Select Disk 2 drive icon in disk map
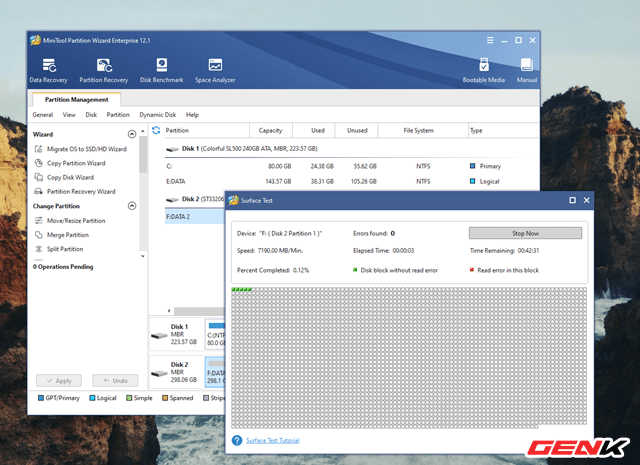This screenshot has width=640, height=465. click(159, 373)
